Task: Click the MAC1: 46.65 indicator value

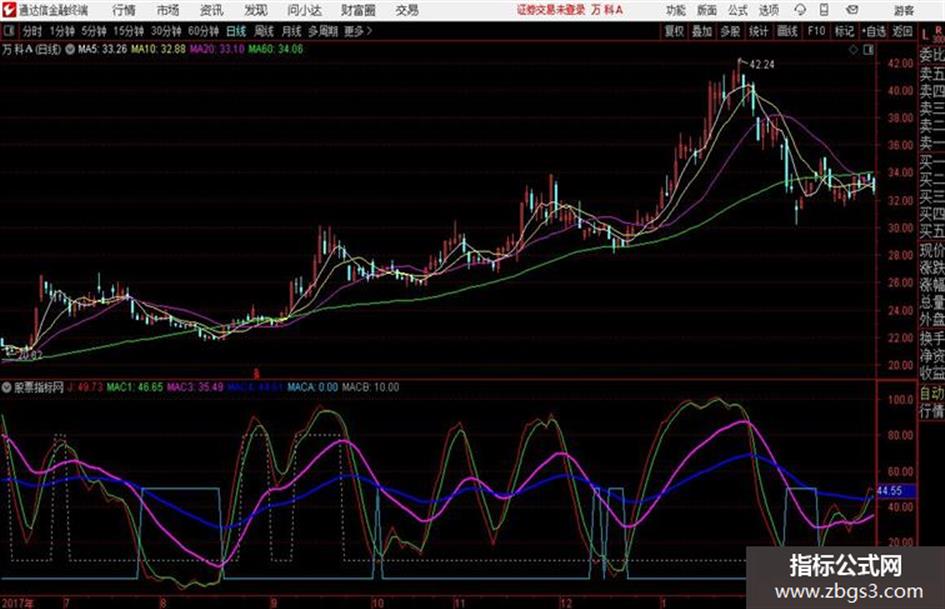Action: pyautogui.click(x=135, y=387)
